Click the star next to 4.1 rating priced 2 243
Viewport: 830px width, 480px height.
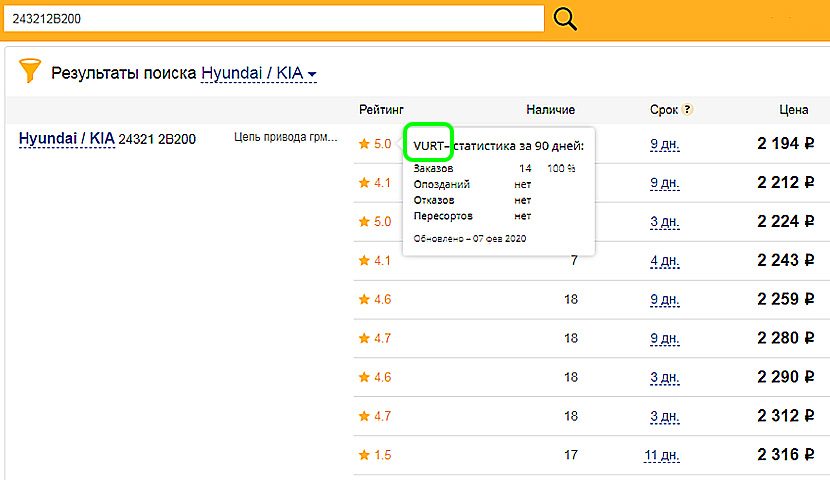pyautogui.click(x=364, y=260)
